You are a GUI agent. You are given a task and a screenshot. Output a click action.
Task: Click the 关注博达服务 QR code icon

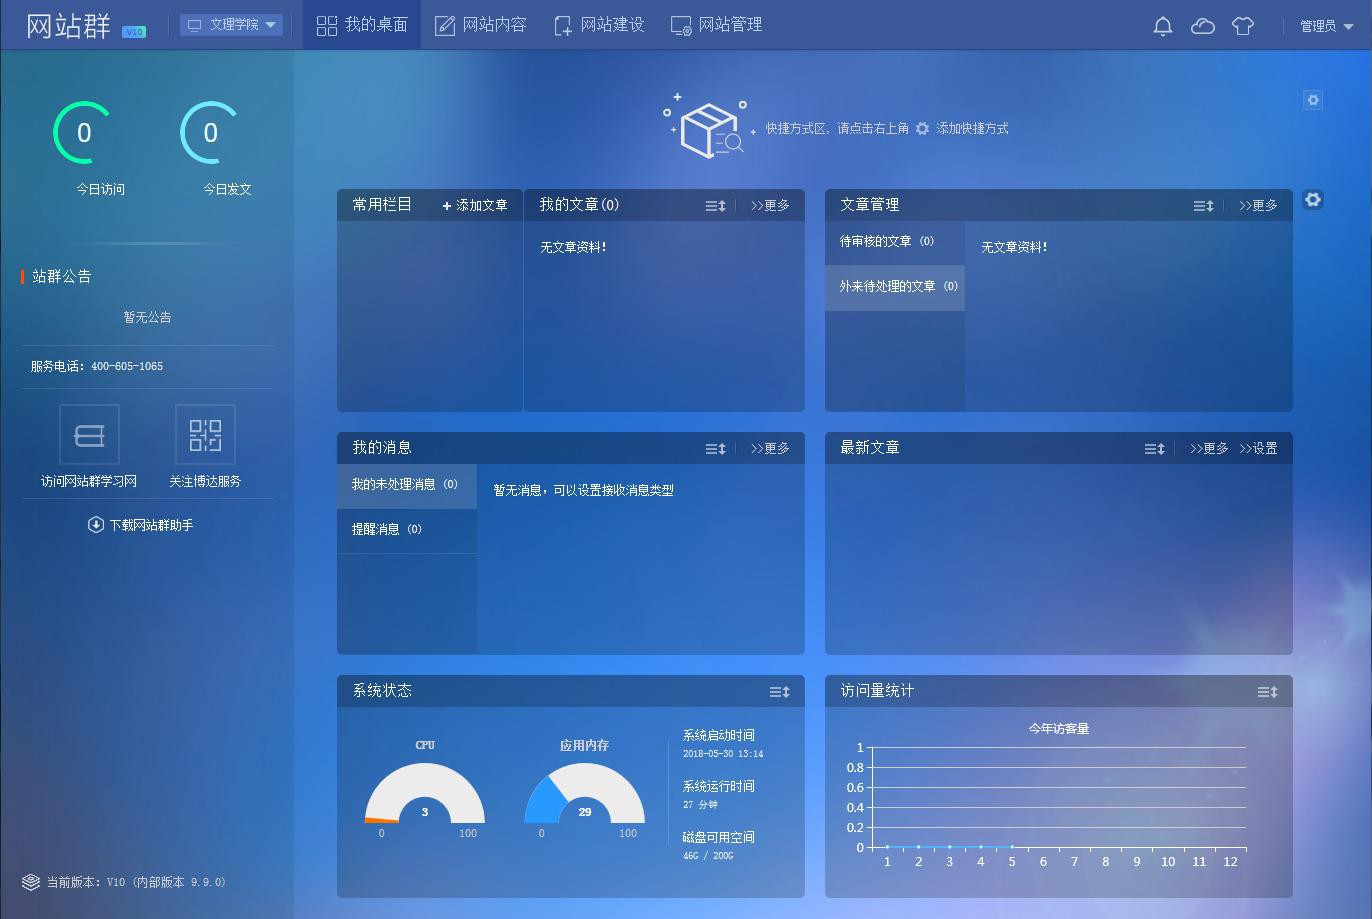(205, 435)
